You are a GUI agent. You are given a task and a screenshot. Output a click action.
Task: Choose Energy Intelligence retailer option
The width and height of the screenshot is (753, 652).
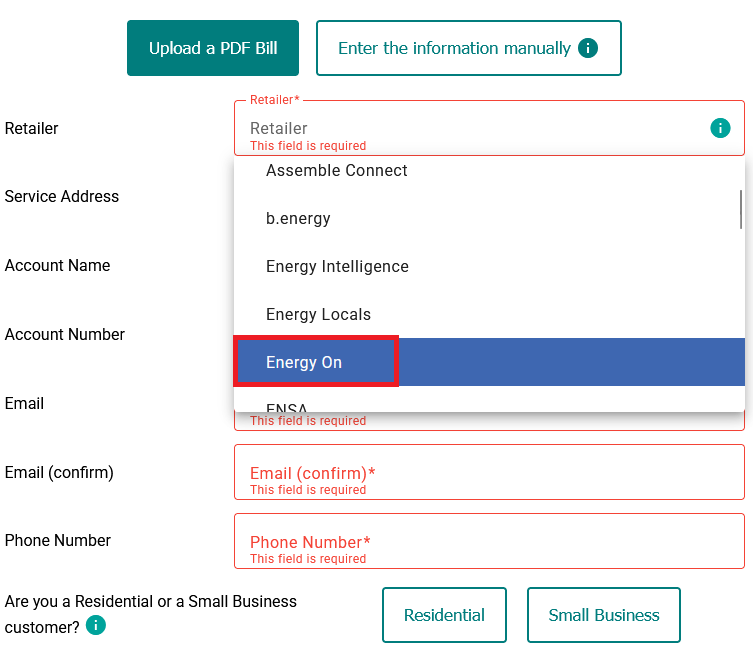(489, 266)
